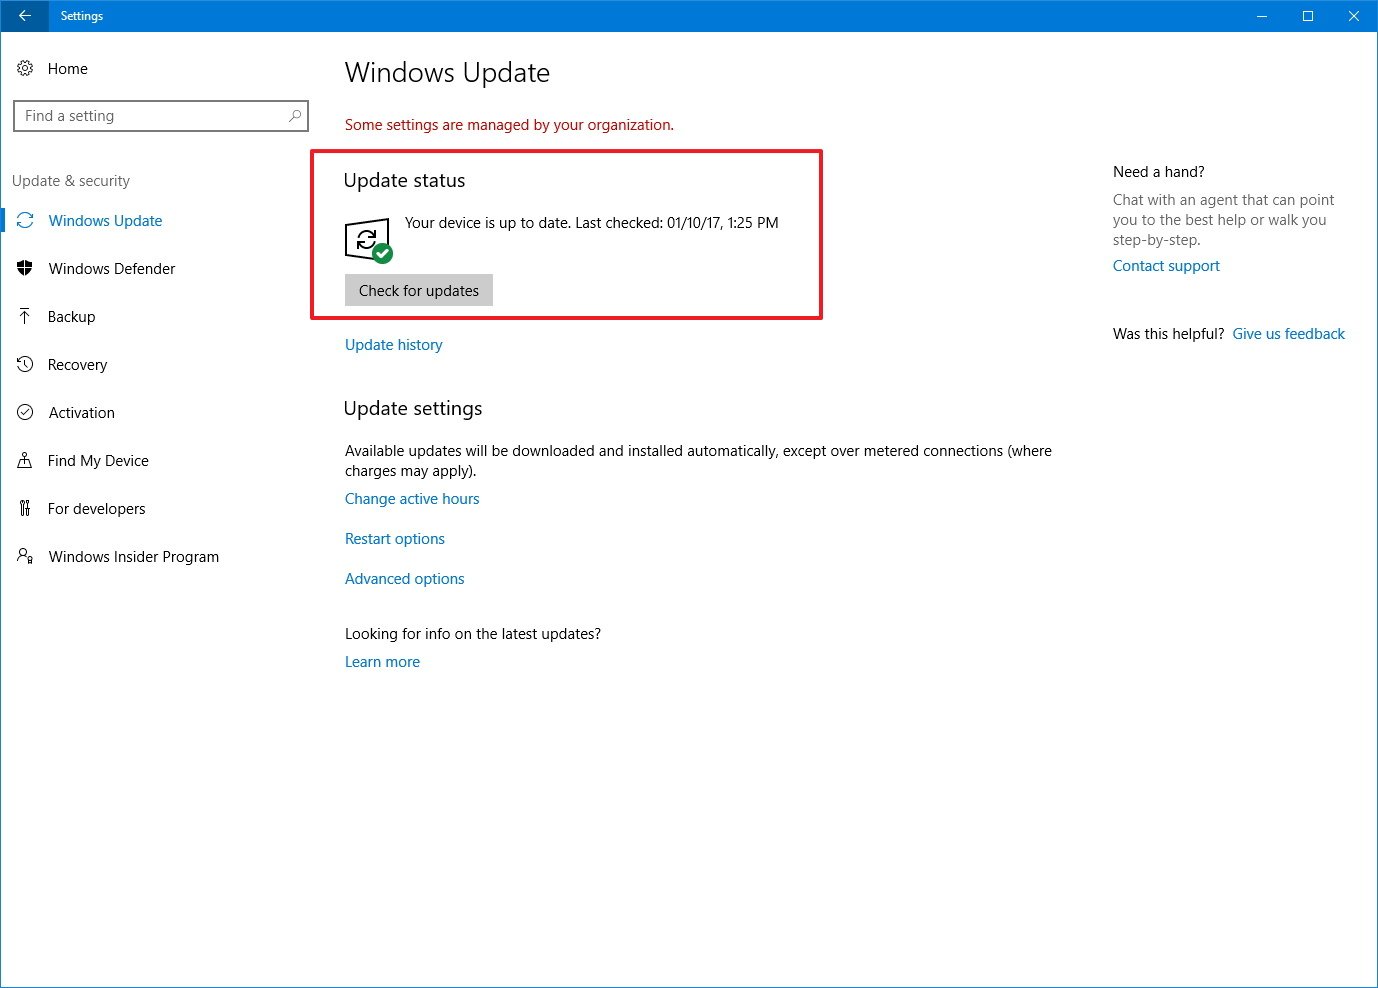Click the Update settings heading

413,408
